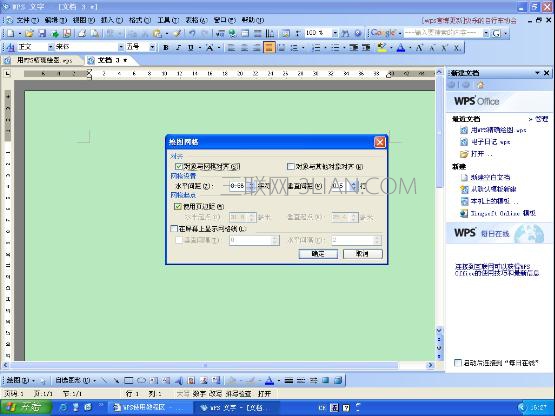The width and height of the screenshot is (555, 416).
Task: Check 对象与其他对象对齐 checkbox
Action: [291, 166]
